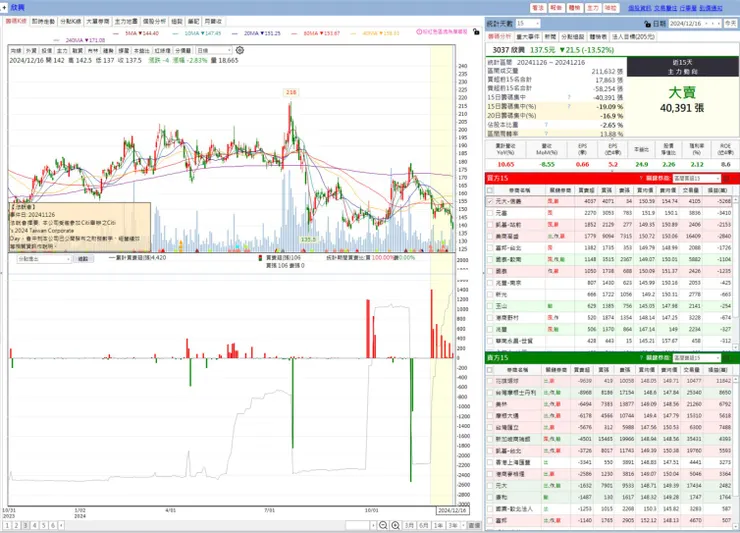
Task: Check the 花旗環球 seller row checkbox
Action: click(x=490, y=381)
